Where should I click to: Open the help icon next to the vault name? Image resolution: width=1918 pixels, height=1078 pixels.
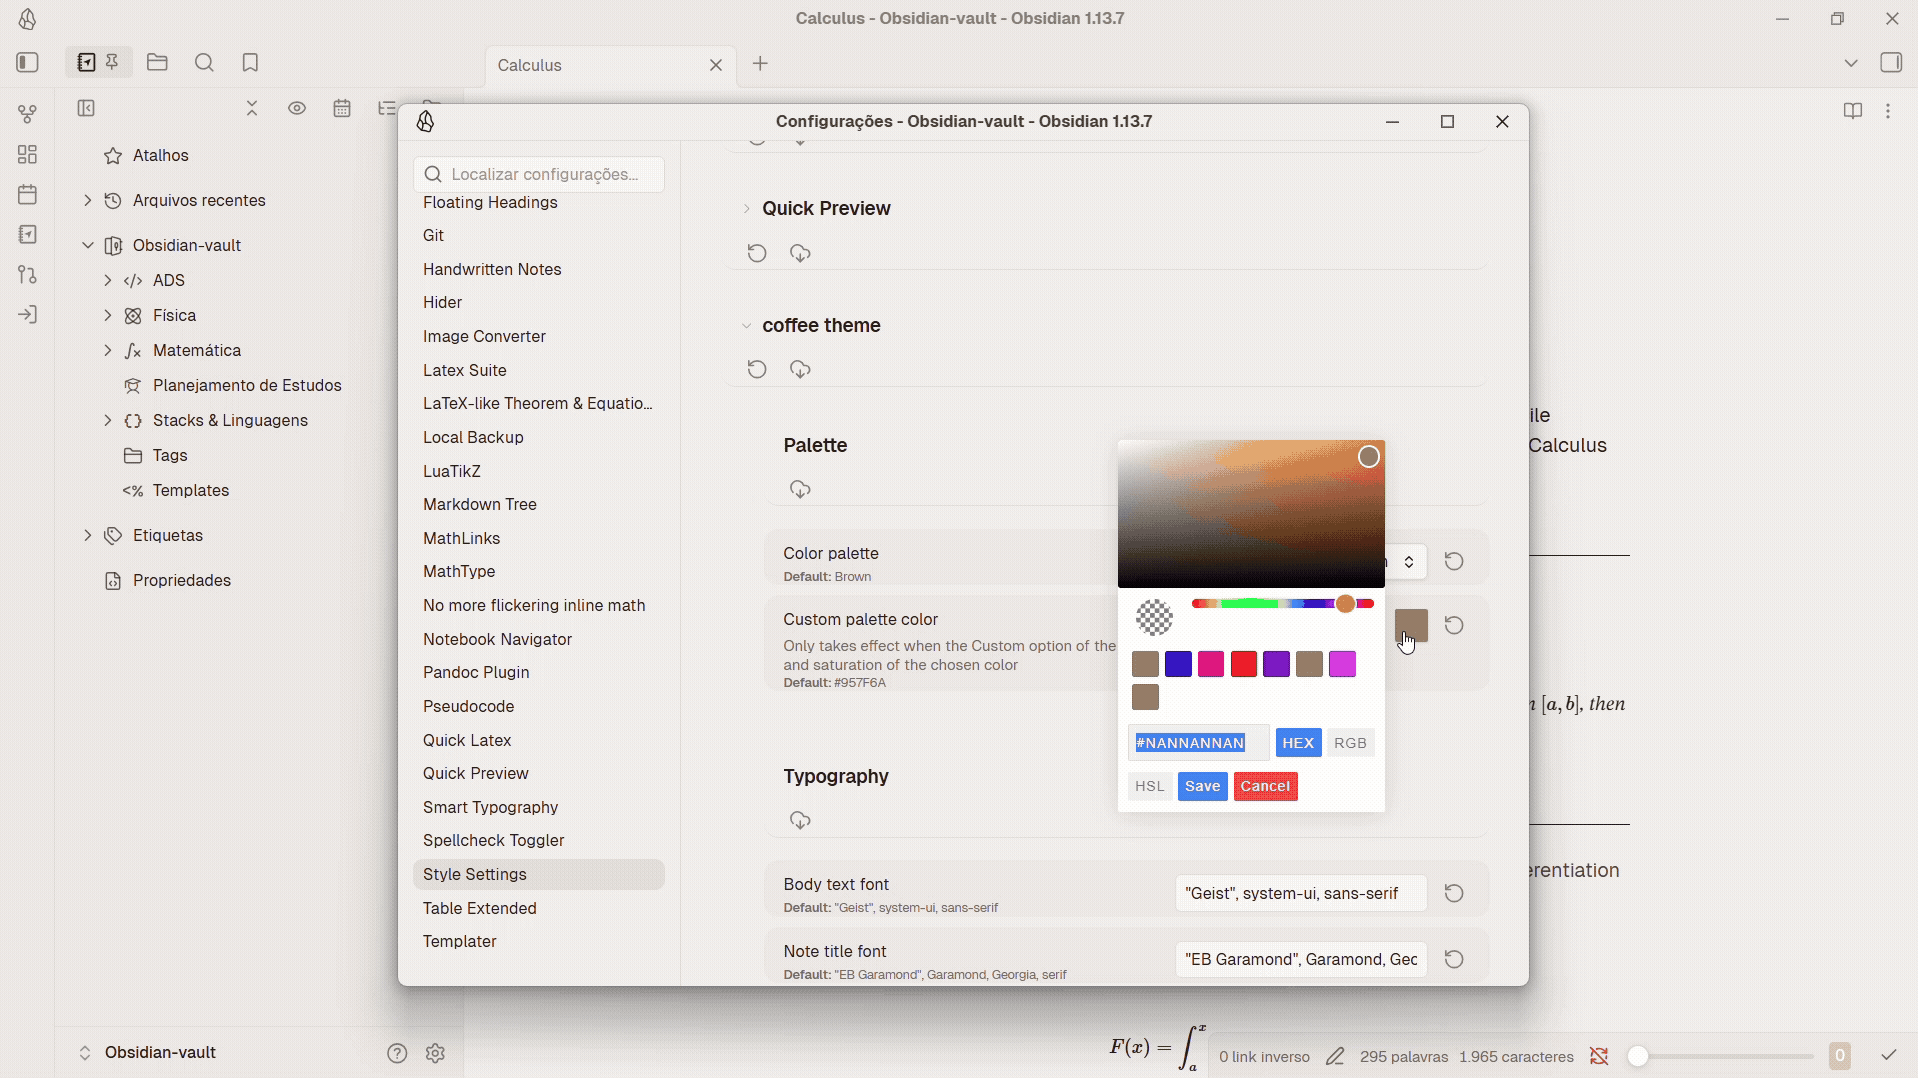click(397, 1053)
